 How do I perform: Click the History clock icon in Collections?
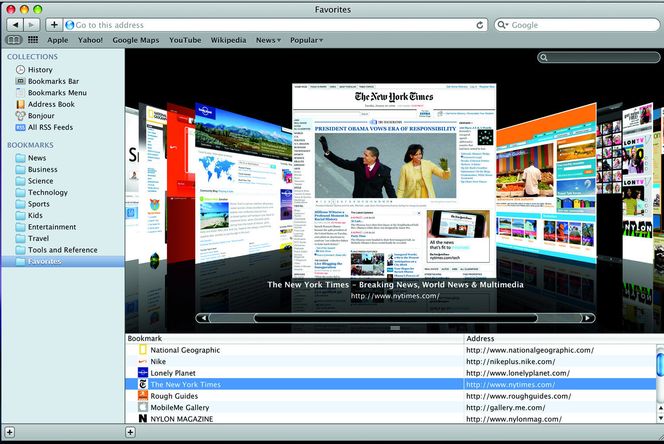(x=20, y=69)
